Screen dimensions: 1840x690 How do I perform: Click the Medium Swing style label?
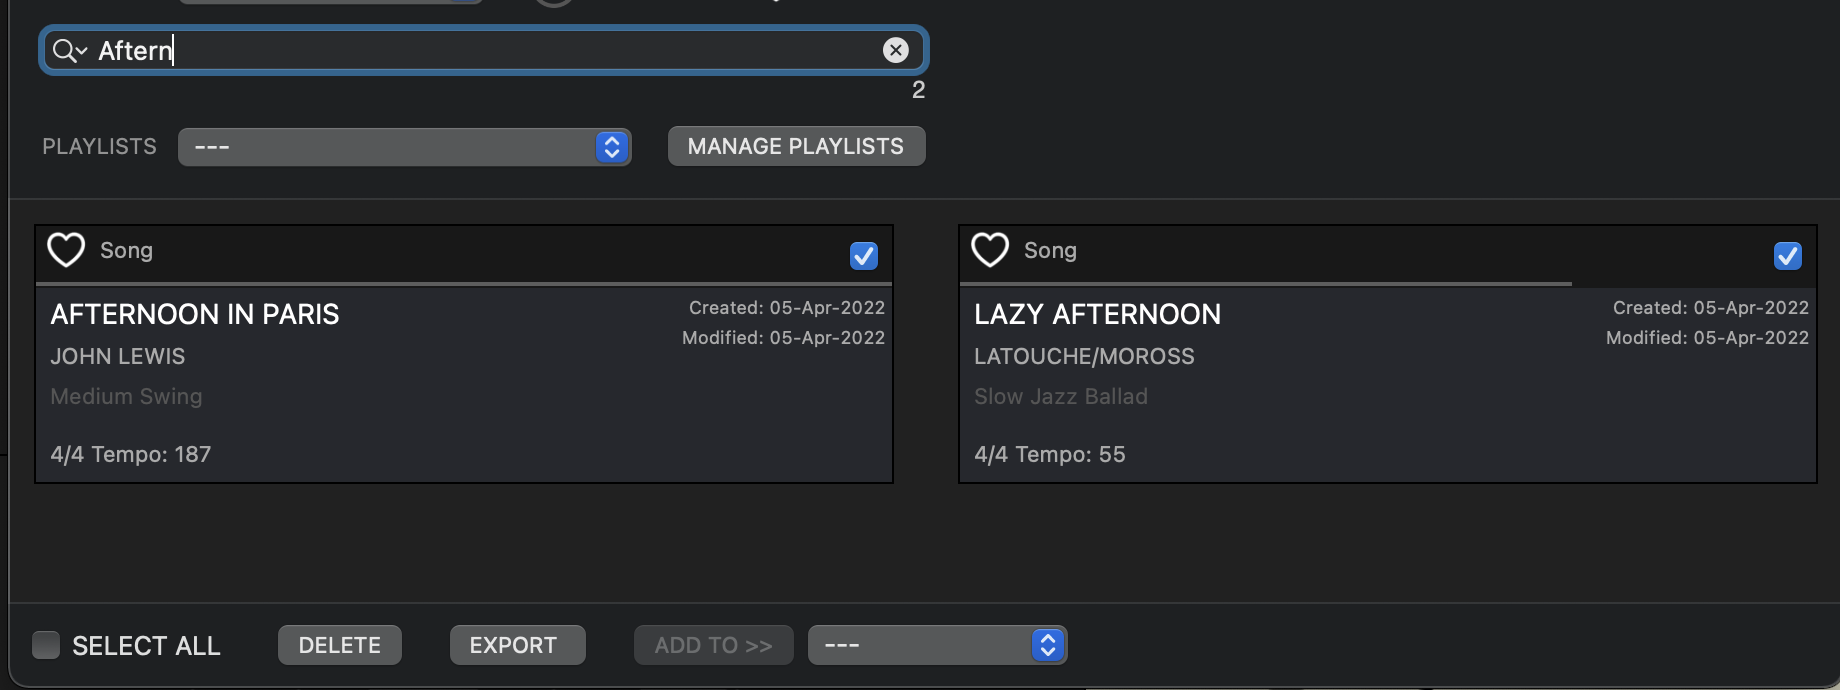click(x=126, y=396)
